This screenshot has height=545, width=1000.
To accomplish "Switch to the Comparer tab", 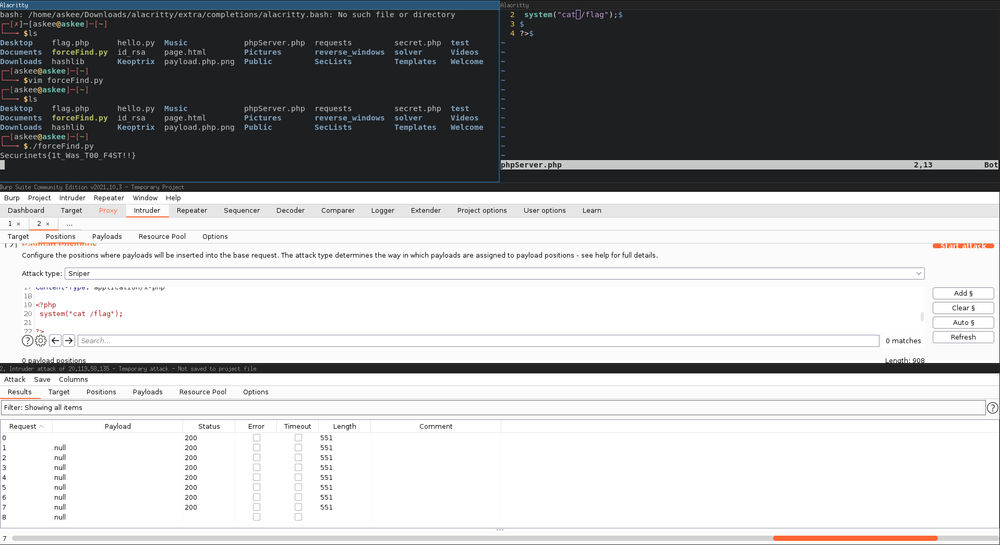I will [337, 210].
